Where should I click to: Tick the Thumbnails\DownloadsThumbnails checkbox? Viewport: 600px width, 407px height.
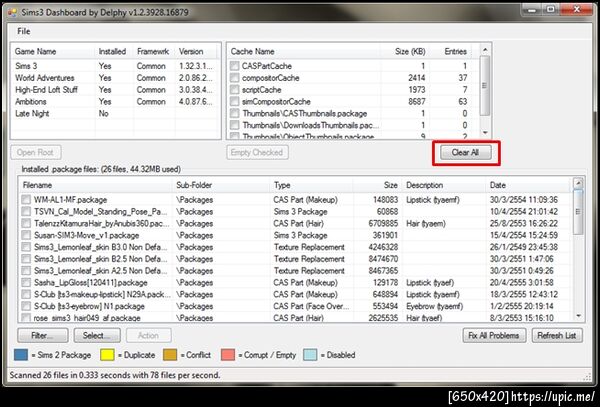coord(235,125)
